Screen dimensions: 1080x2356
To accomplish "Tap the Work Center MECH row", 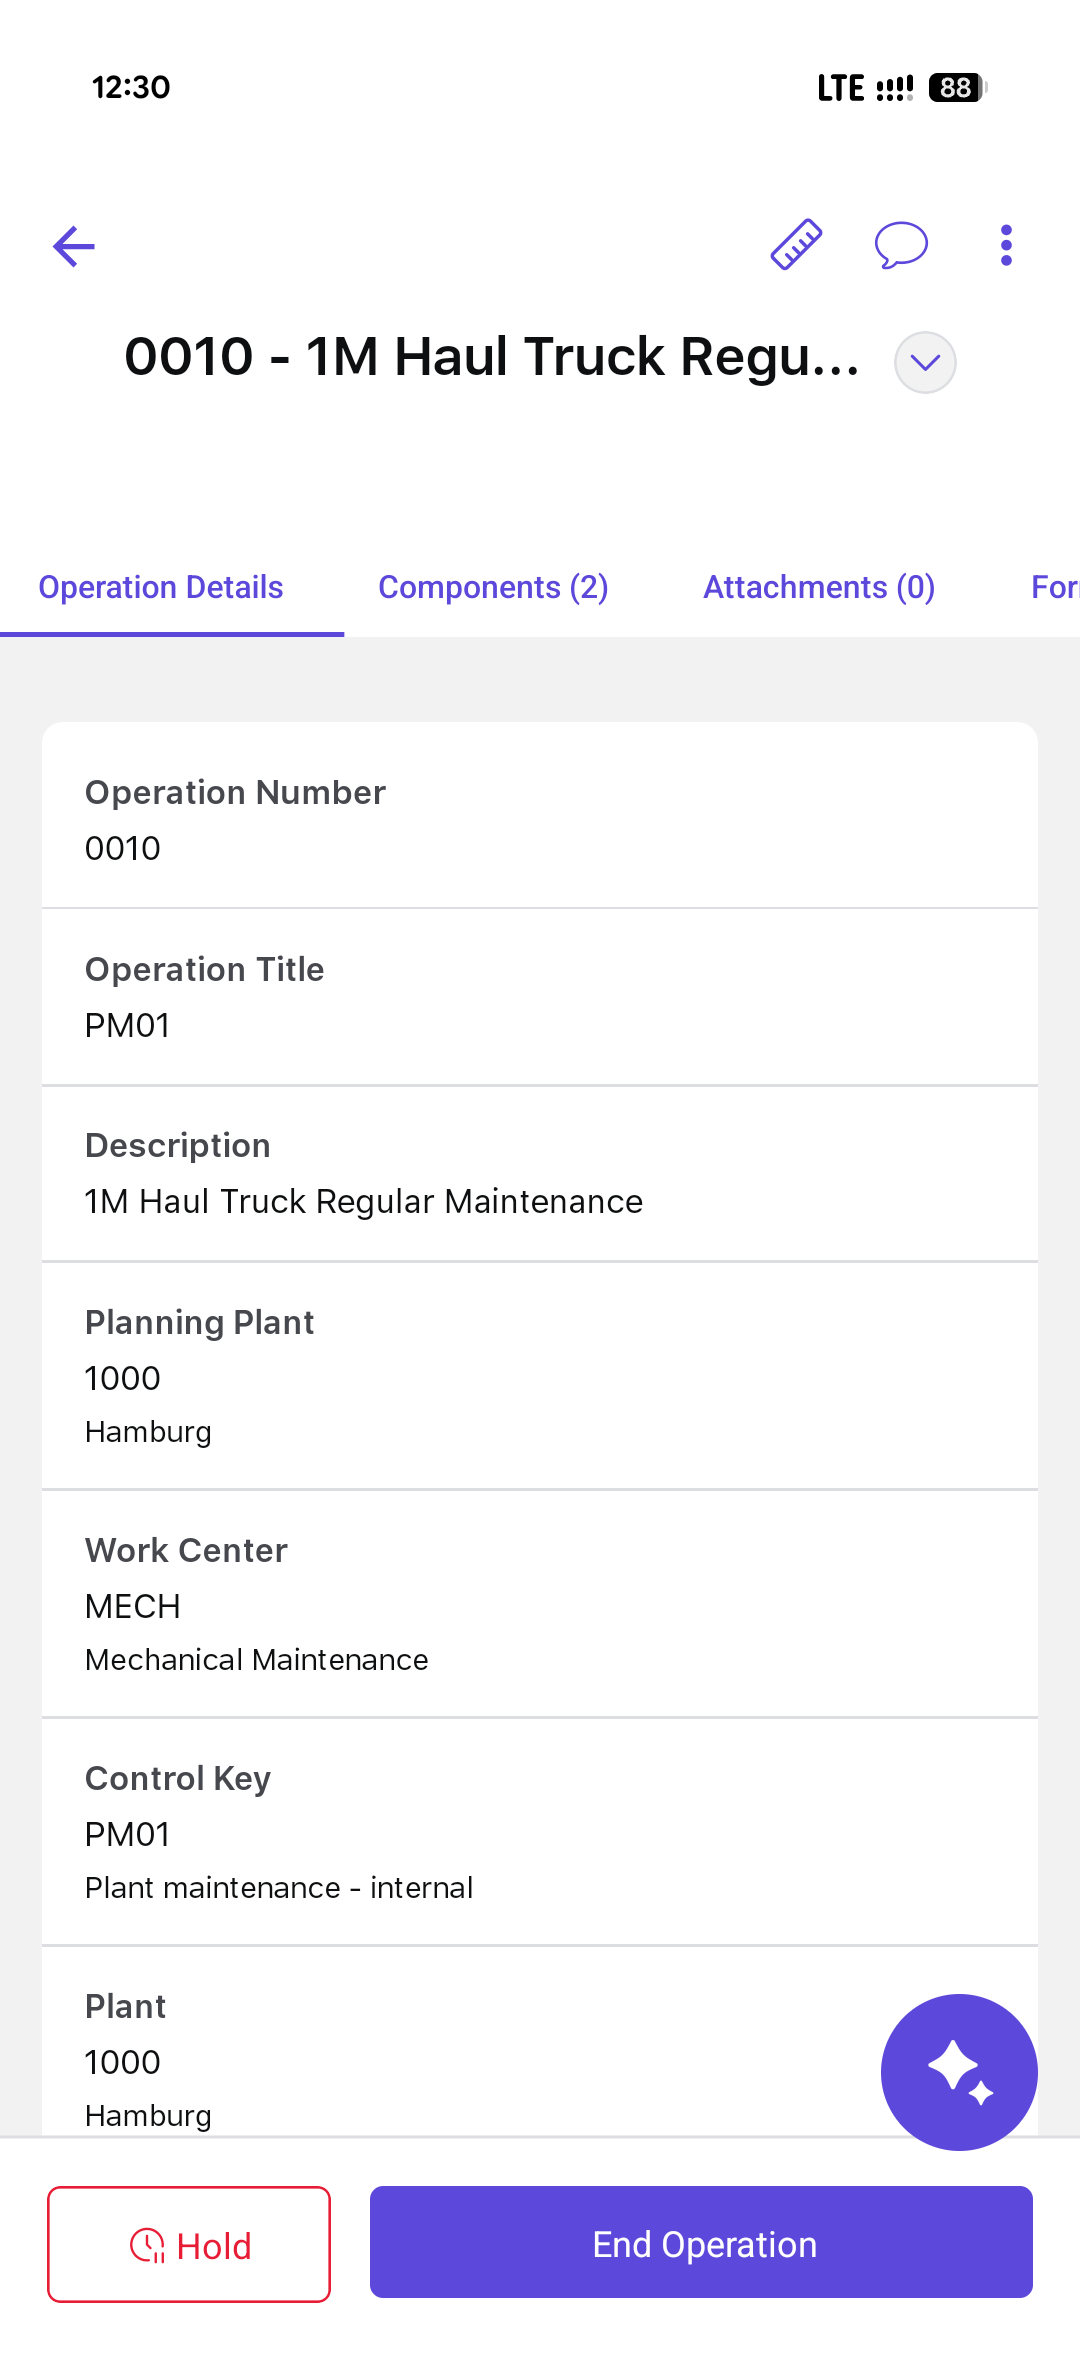I will 540,1604.
